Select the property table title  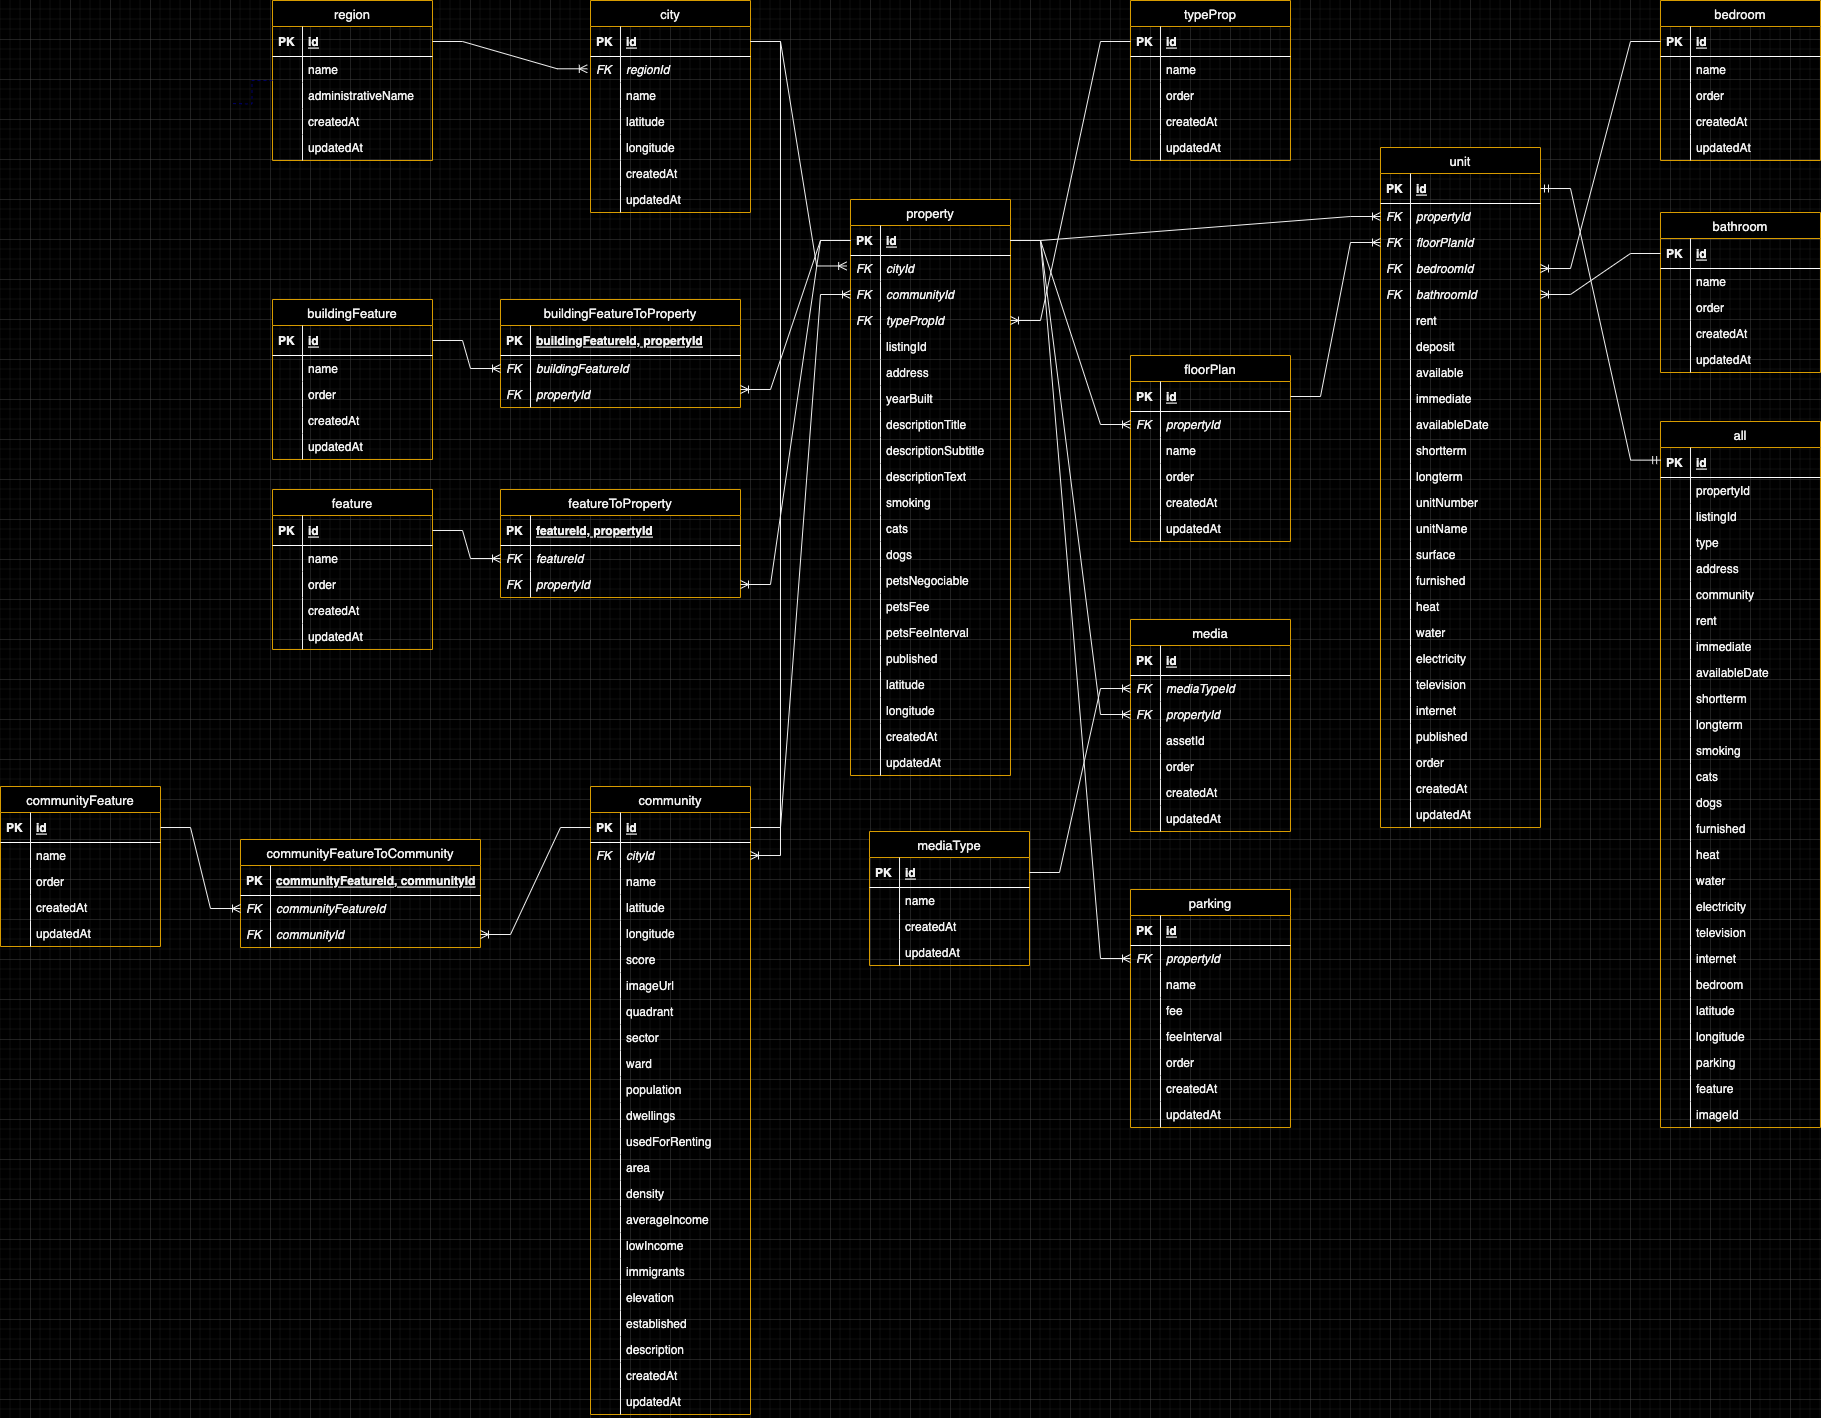(930, 213)
